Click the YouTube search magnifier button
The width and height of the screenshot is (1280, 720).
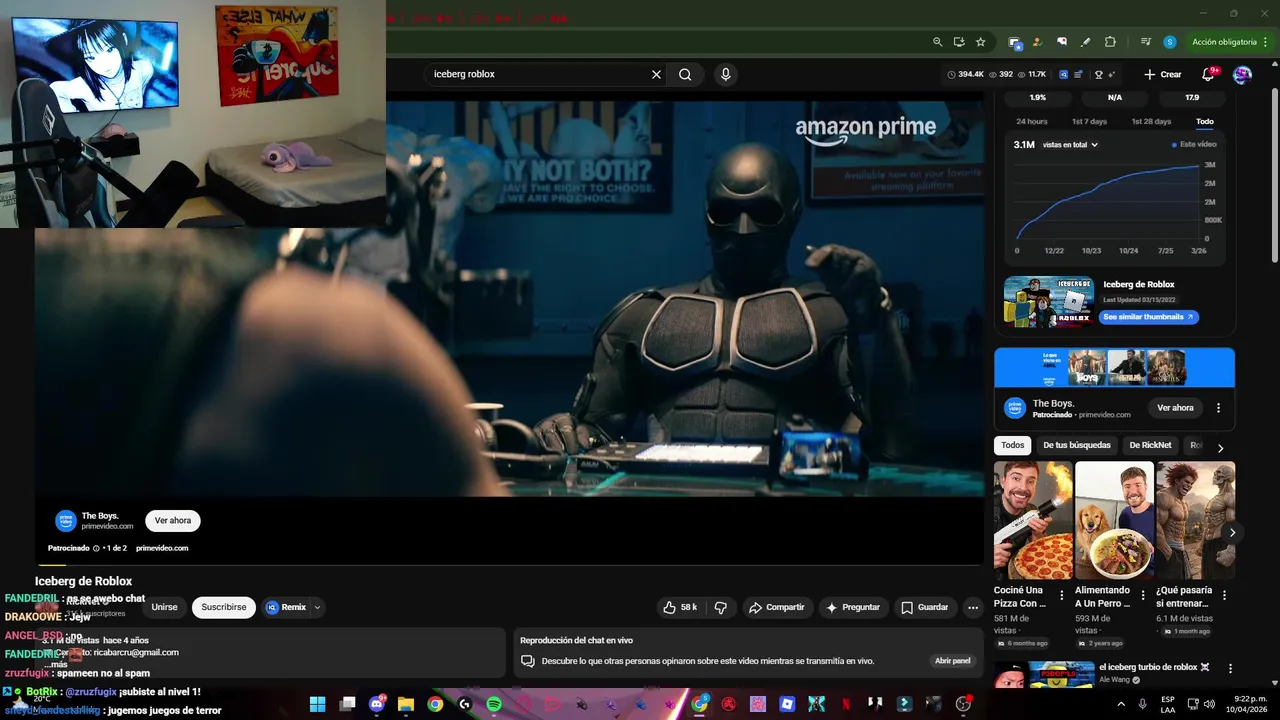point(685,74)
